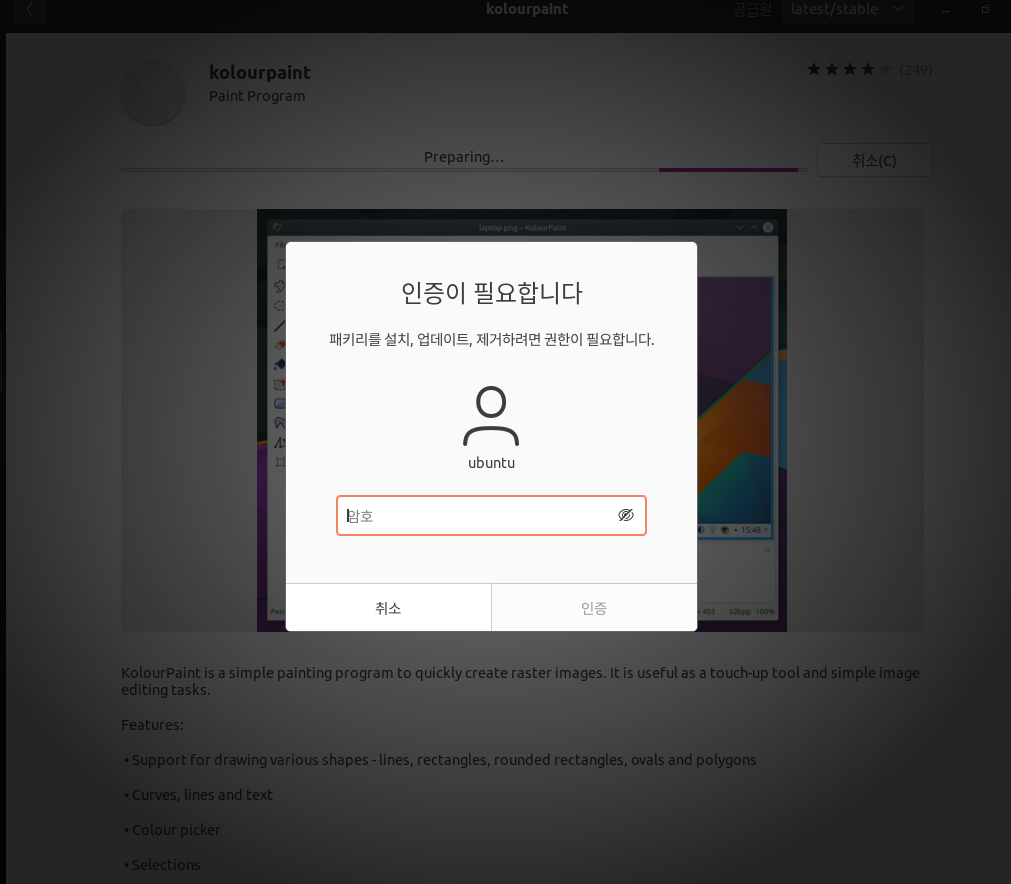
Task: Click the 'Preparing...' status text
Action: [x=464, y=157]
